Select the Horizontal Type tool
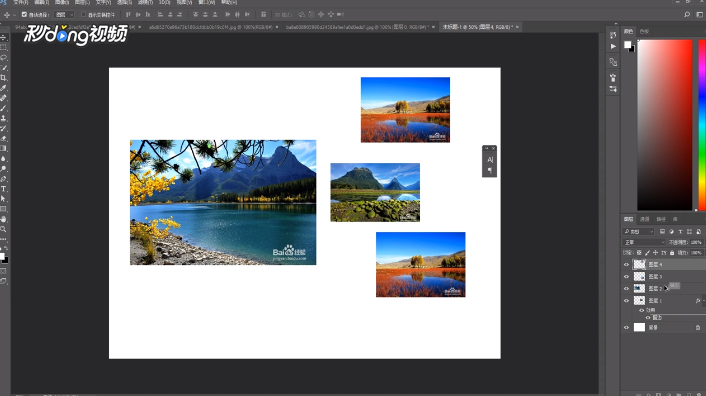Viewport: 706px width, 396px height. click(x=4, y=189)
